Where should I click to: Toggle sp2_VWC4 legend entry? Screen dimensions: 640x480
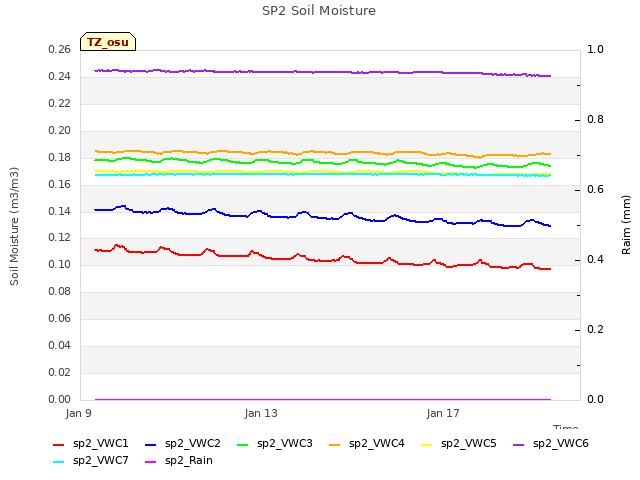tap(367, 444)
